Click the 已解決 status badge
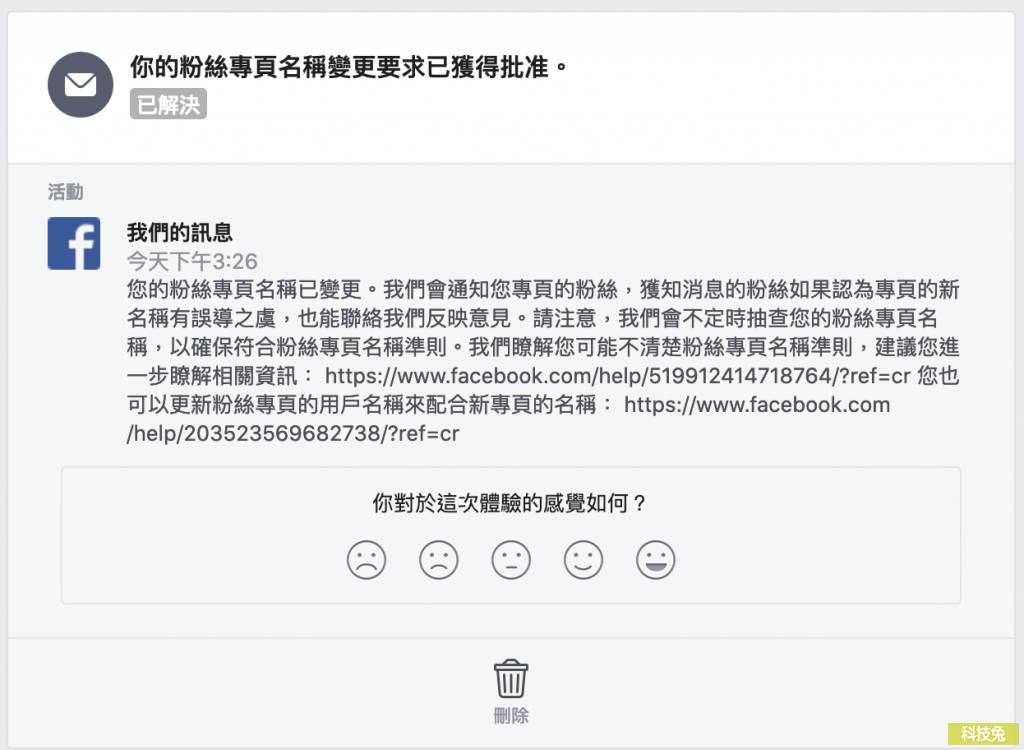The height and width of the screenshot is (750, 1024). pos(168,105)
